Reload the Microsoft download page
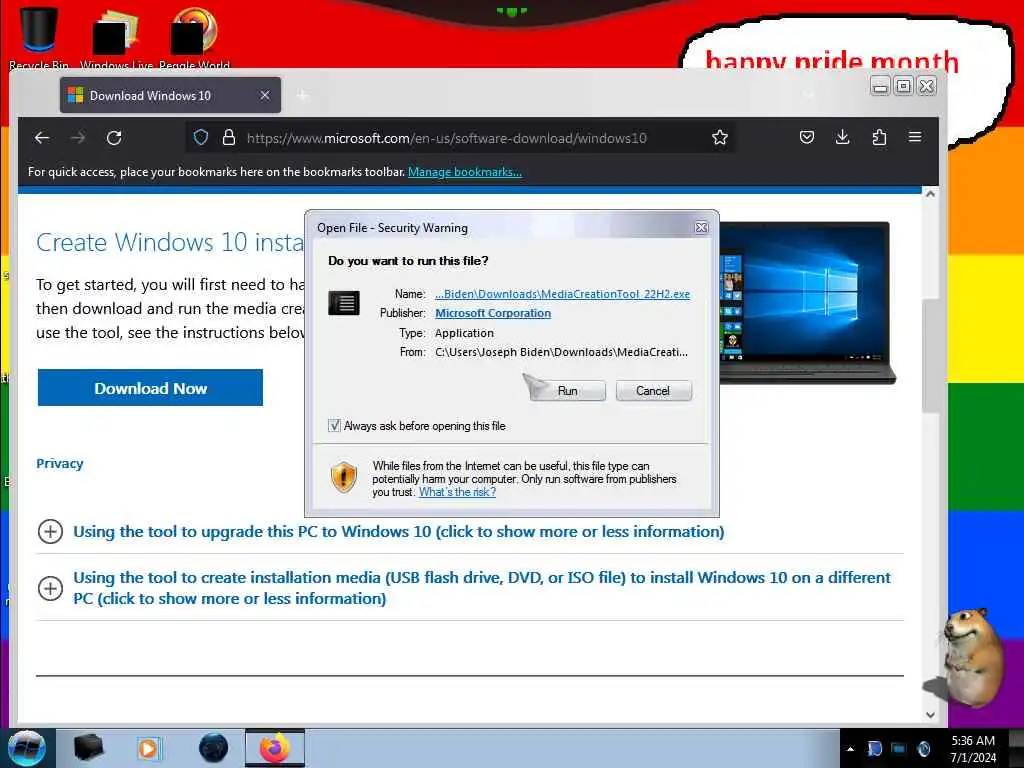This screenshot has width=1024, height=768. point(114,138)
